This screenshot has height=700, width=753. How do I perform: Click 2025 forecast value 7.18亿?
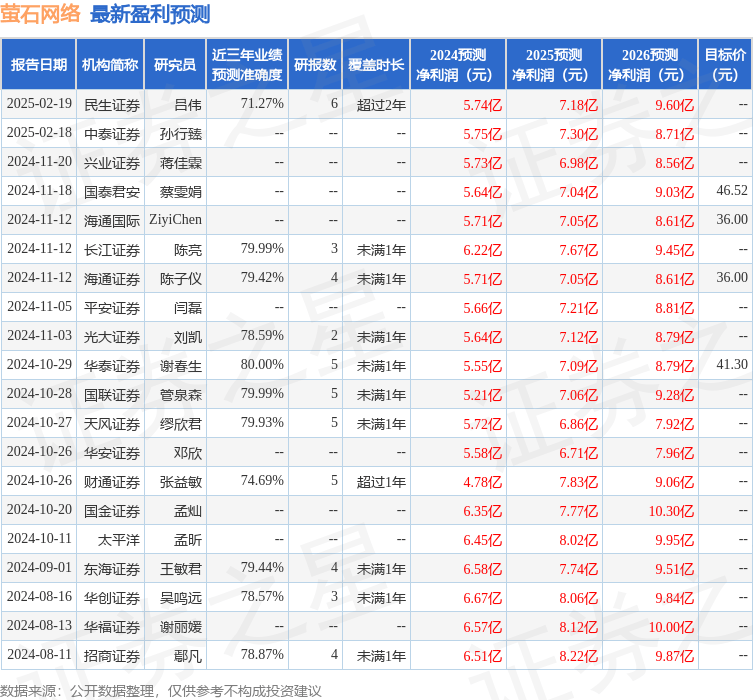579,105
